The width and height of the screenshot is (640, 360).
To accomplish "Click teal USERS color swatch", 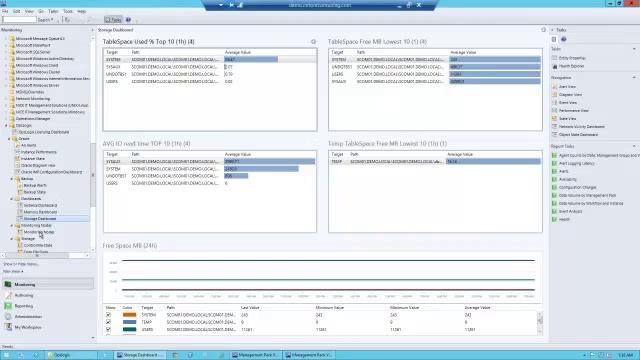I will tap(129, 329).
